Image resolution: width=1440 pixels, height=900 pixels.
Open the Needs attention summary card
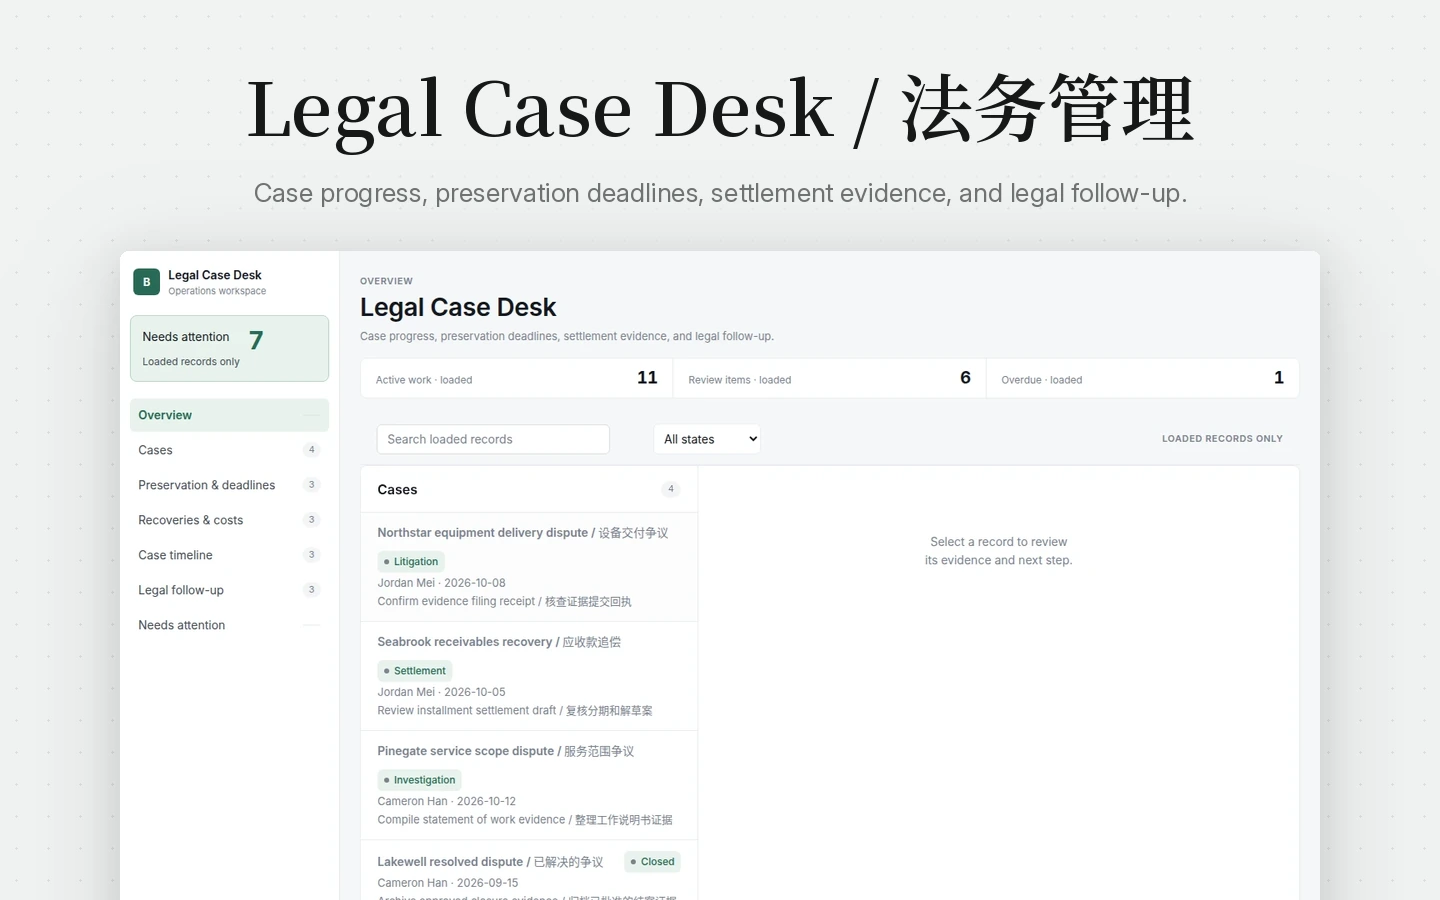pos(229,348)
